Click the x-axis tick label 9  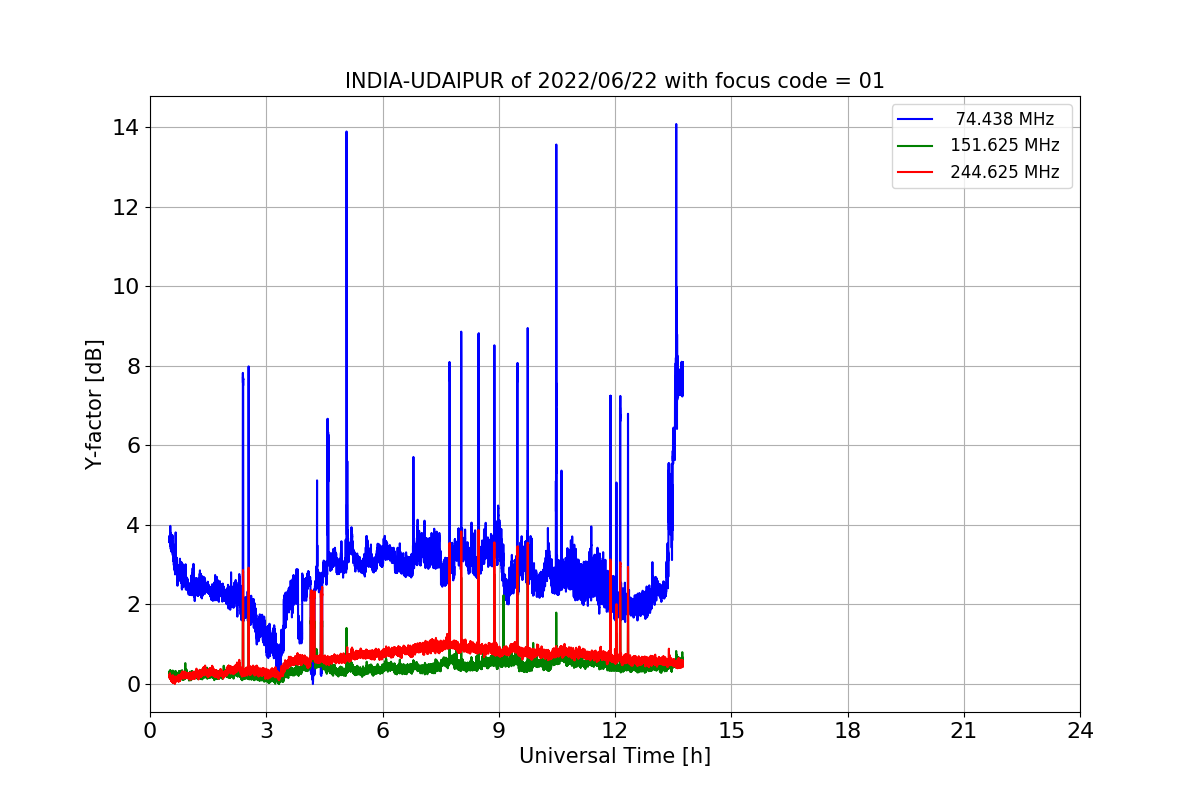click(x=499, y=731)
